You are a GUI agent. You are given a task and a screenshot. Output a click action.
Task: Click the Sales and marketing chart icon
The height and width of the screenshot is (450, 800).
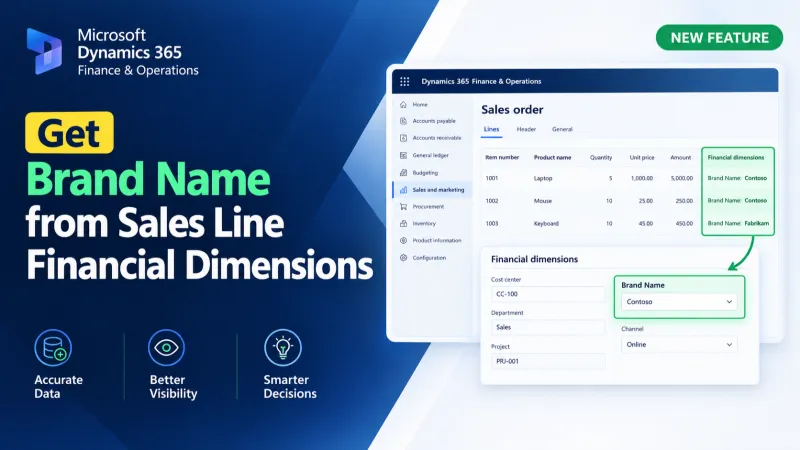click(403, 190)
